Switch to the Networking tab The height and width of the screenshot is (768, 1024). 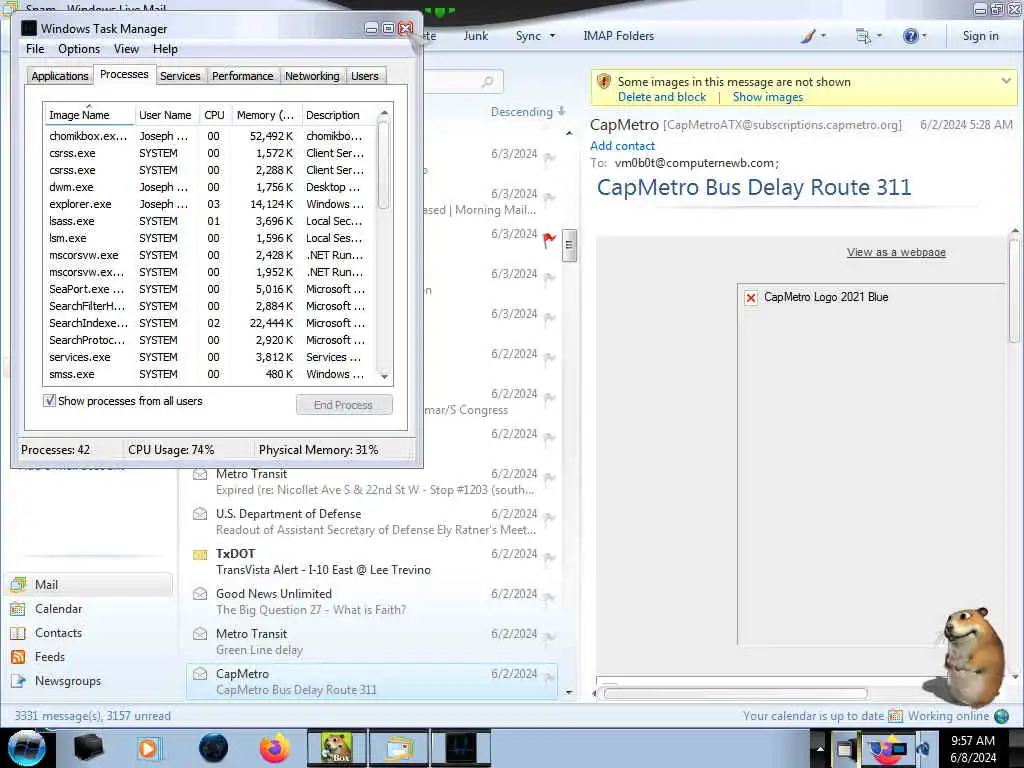312,76
